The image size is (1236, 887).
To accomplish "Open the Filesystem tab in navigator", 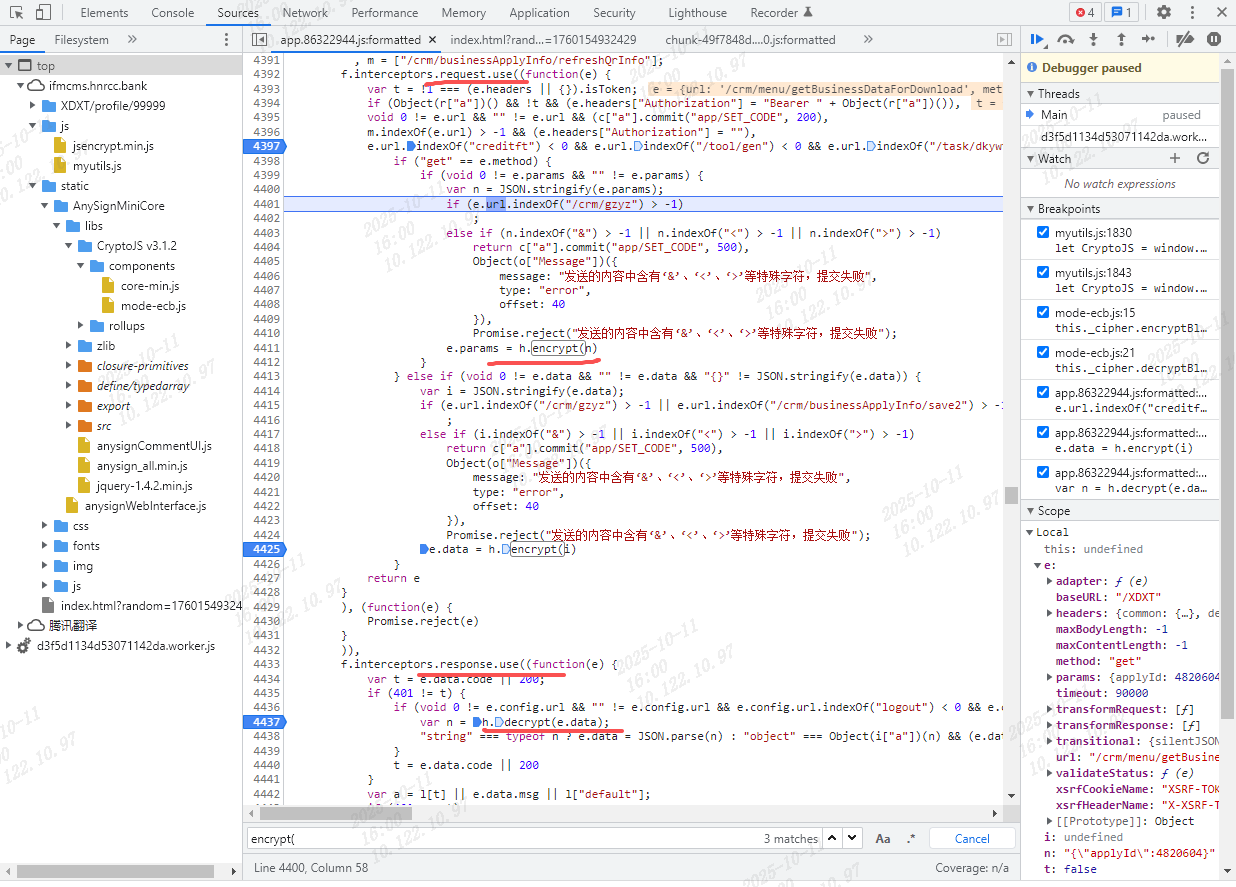I will point(81,40).
